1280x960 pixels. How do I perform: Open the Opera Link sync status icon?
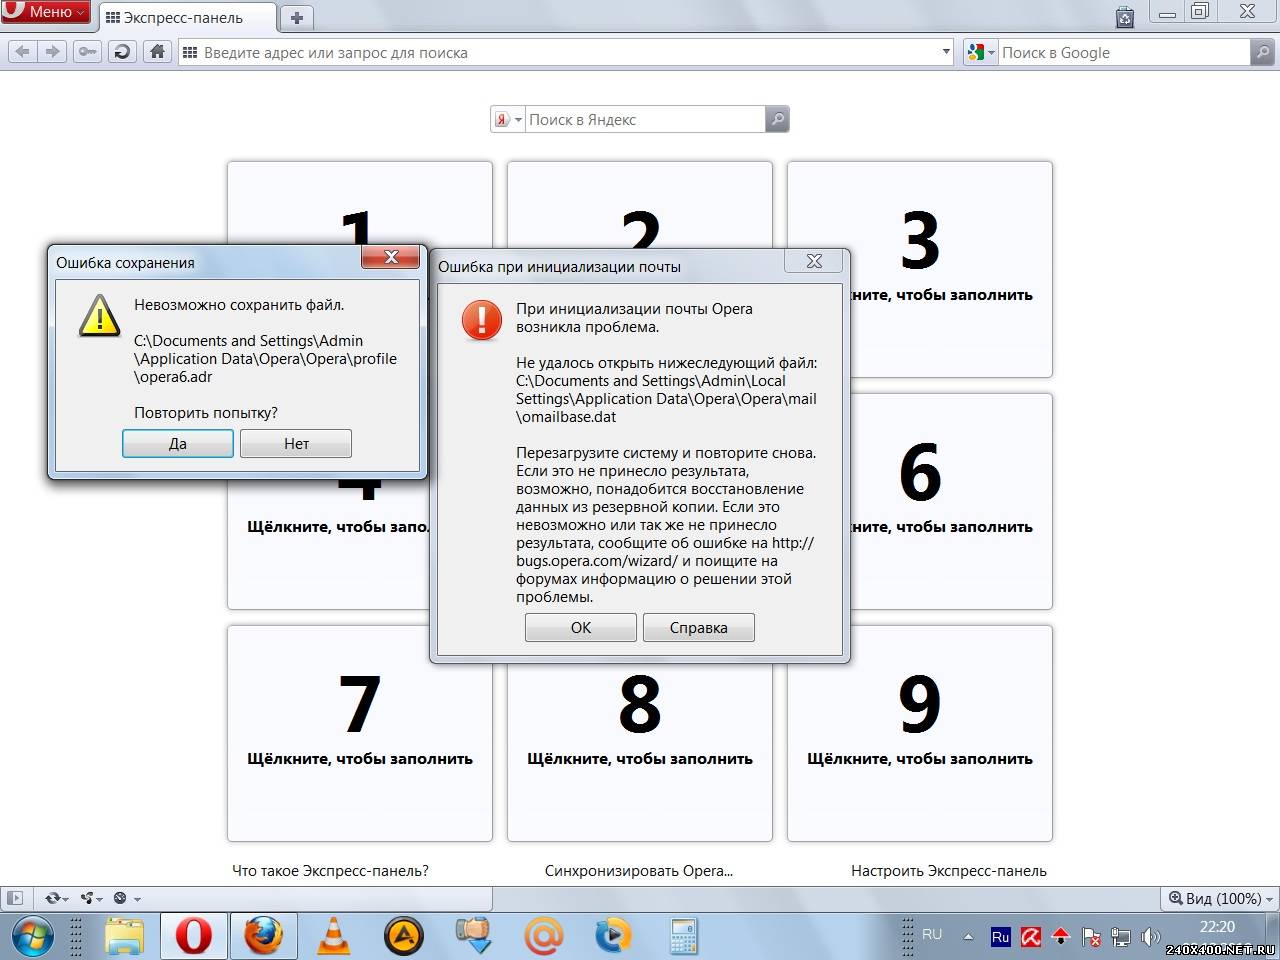point(52,898)
